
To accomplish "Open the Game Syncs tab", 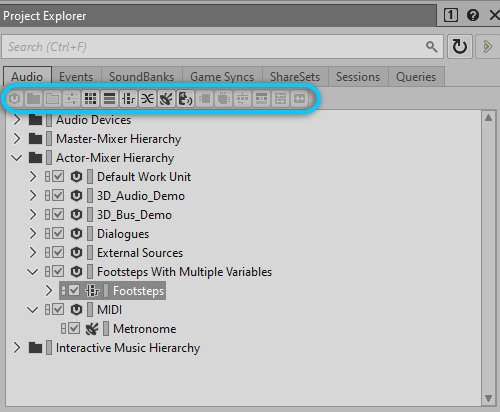I will click(222, 77).
